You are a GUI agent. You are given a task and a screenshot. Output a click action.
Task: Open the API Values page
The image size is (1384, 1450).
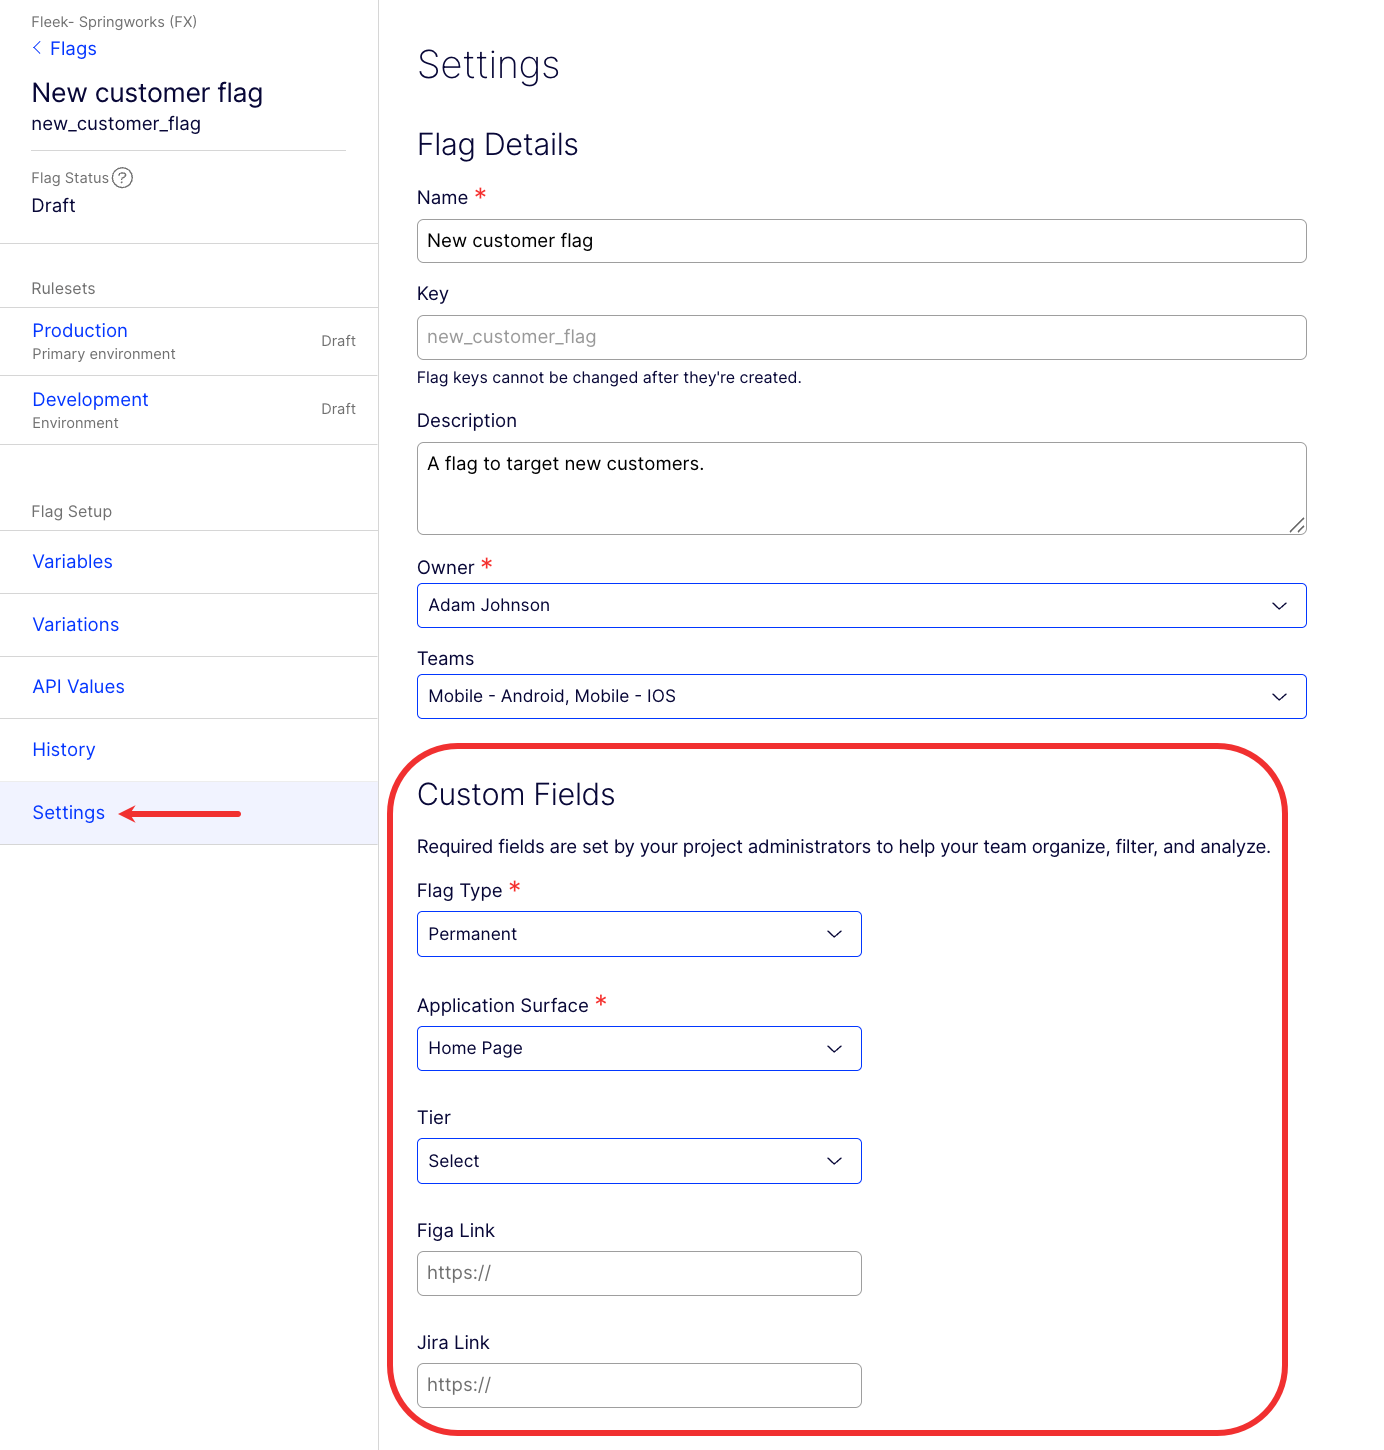(x=78, y=687)
